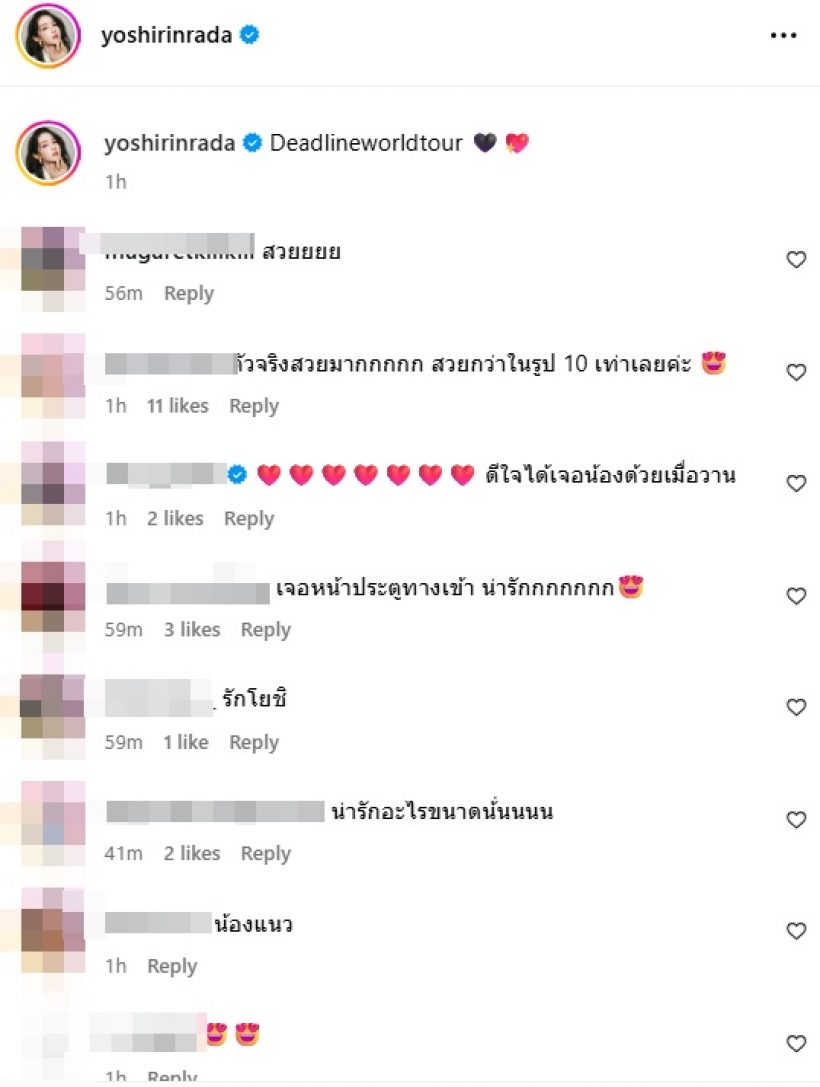
Task: Click the yoshirinrada avatar beside the caption
Action: pyautogui.click(x=49, y=153)
